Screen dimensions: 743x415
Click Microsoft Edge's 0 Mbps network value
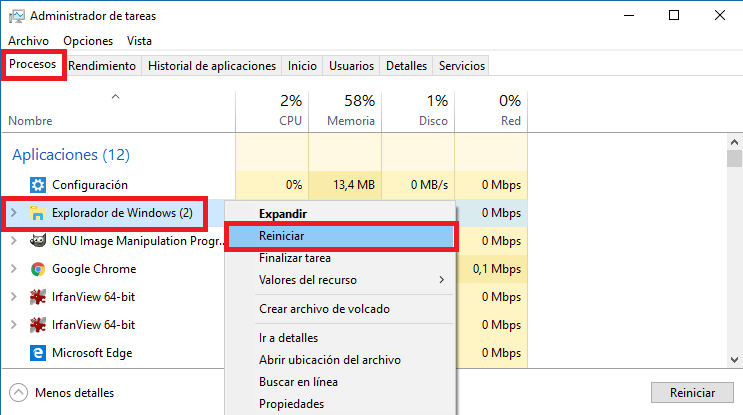[501, 353]
